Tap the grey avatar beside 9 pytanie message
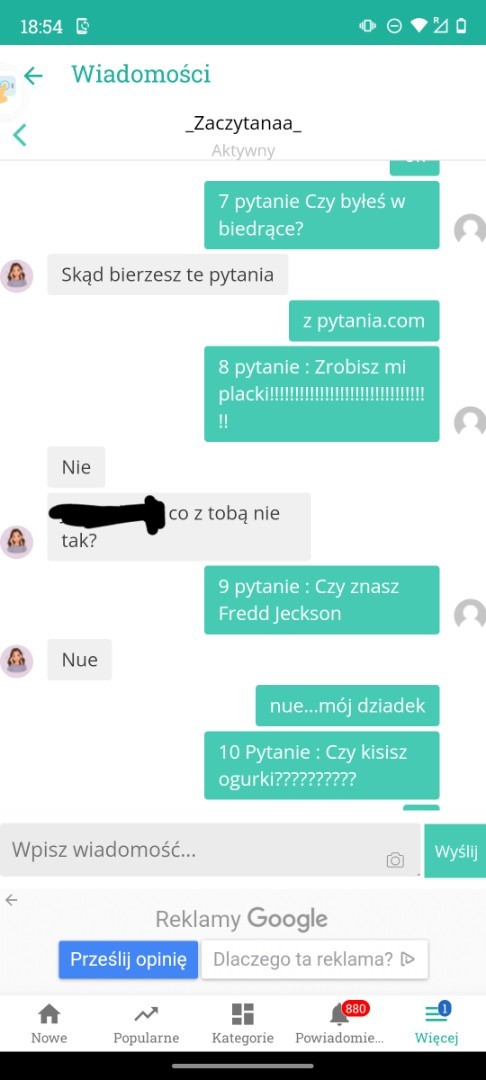Viewport: 486px width, 1080px height. click(x=470, y=614)
